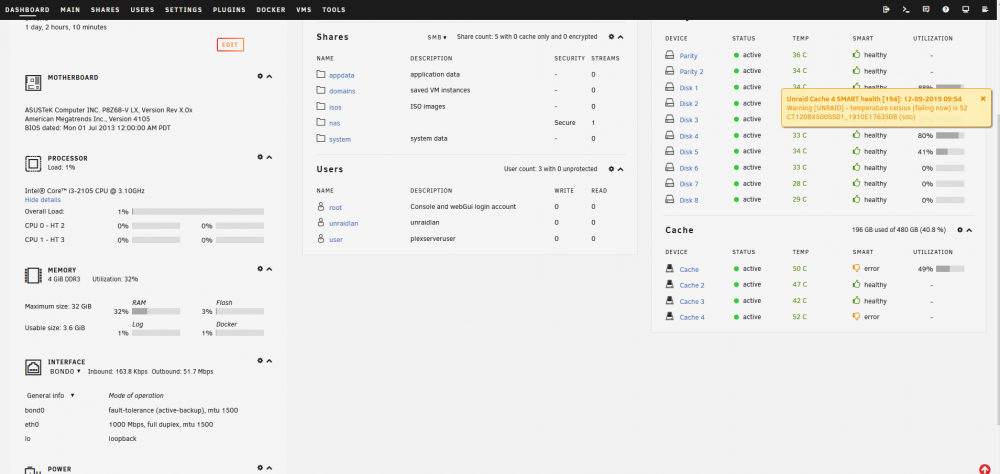Click the Cache 2 SSD device icon
This screenshot has height=474, width=1000.
(670, 285)
